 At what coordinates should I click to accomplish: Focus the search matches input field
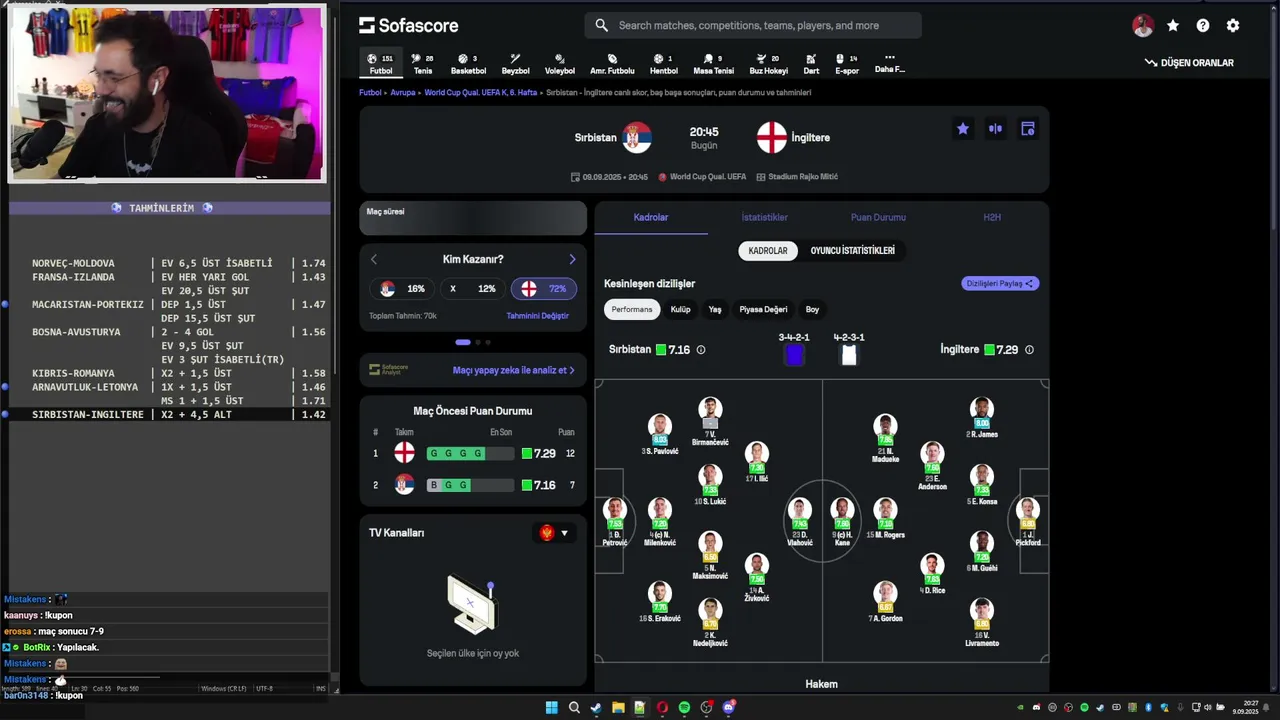pos(753,26)
